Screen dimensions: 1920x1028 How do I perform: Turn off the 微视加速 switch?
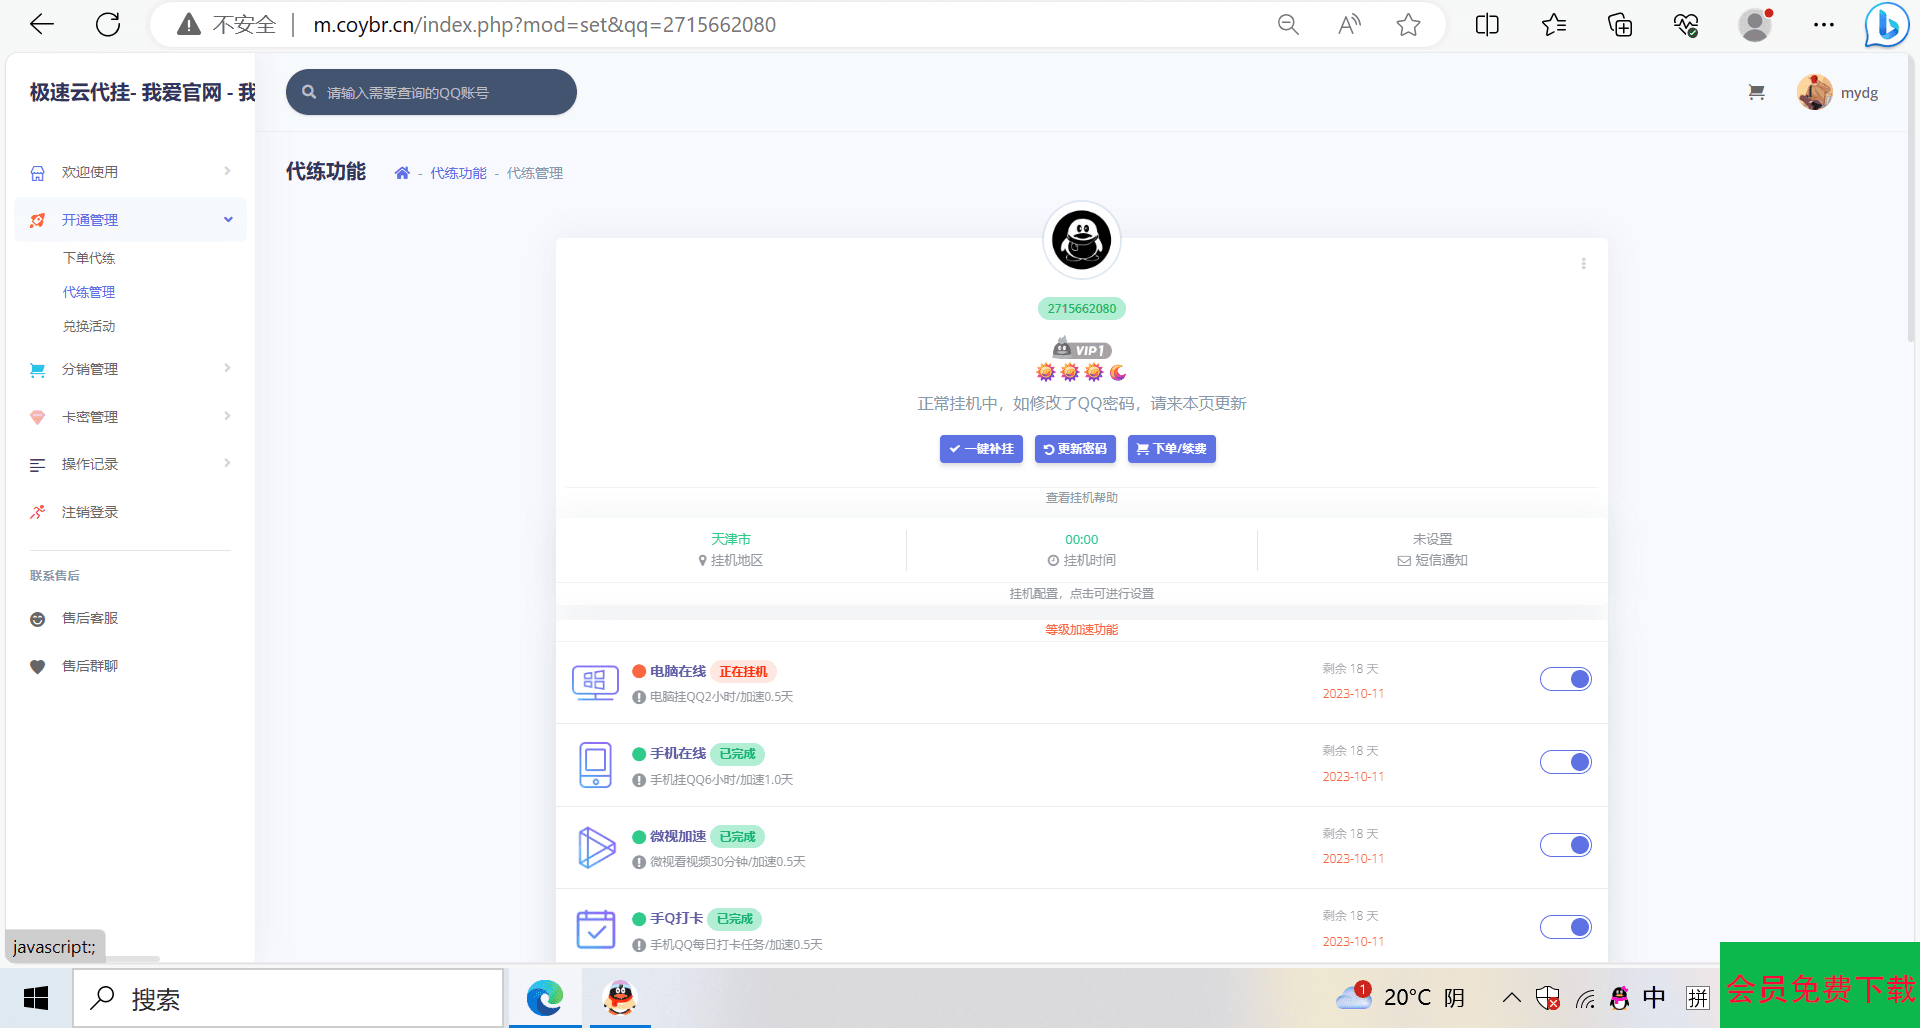coord(1565,846)
